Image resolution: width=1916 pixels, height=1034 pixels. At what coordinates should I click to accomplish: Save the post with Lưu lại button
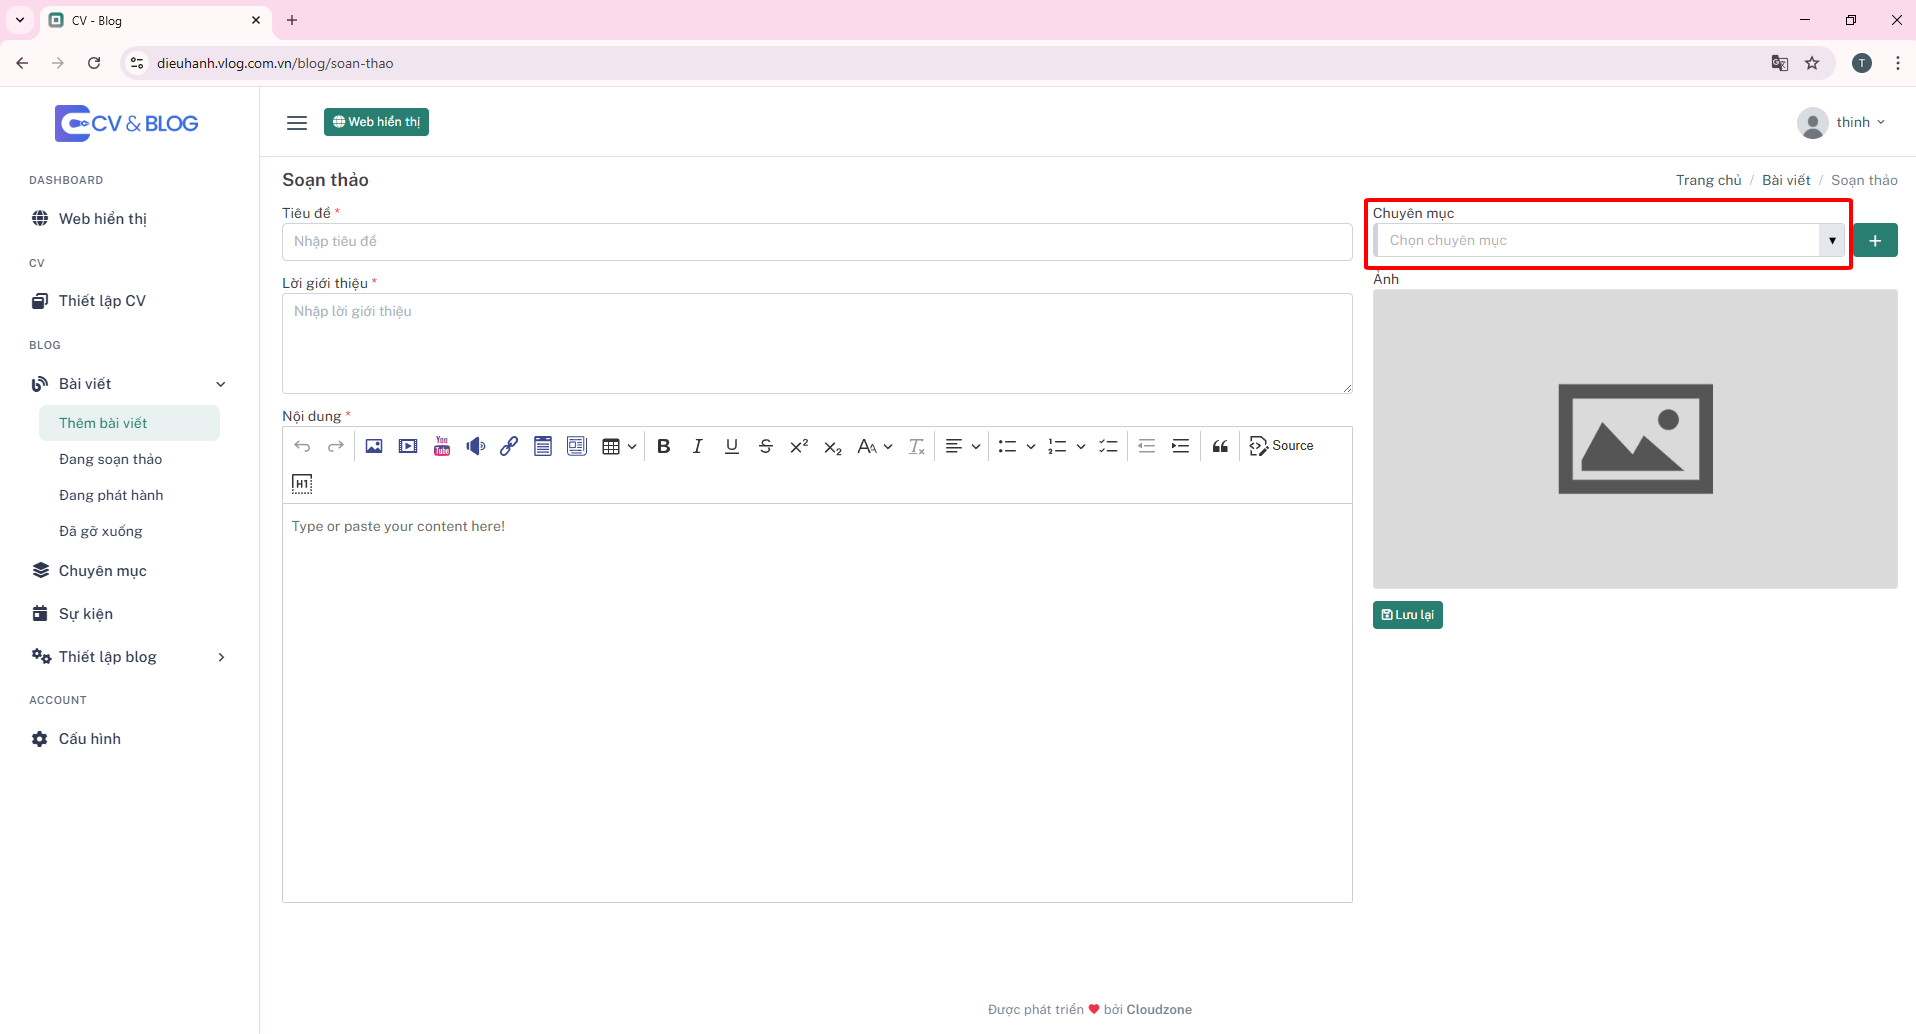(x=1407, y=615)
